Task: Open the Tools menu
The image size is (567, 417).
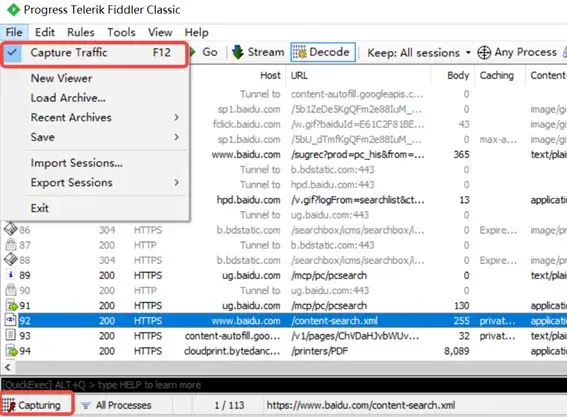Action: tap(121, 32)
